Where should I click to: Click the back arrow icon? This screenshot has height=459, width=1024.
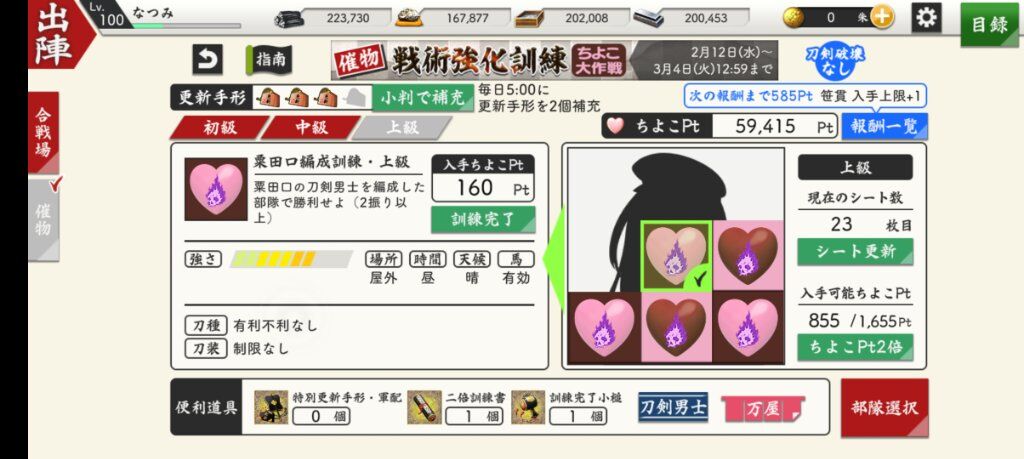207,59
